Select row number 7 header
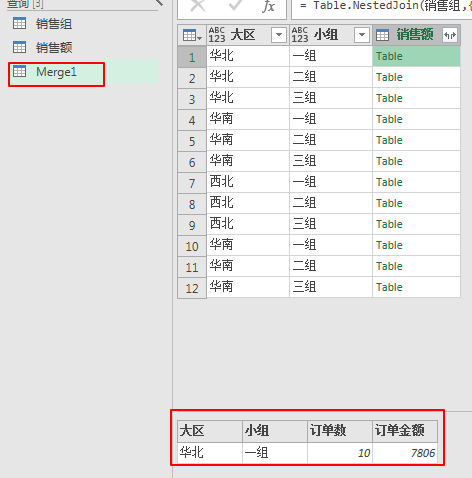Screen dimensions: 472x478 coord(192,183)
